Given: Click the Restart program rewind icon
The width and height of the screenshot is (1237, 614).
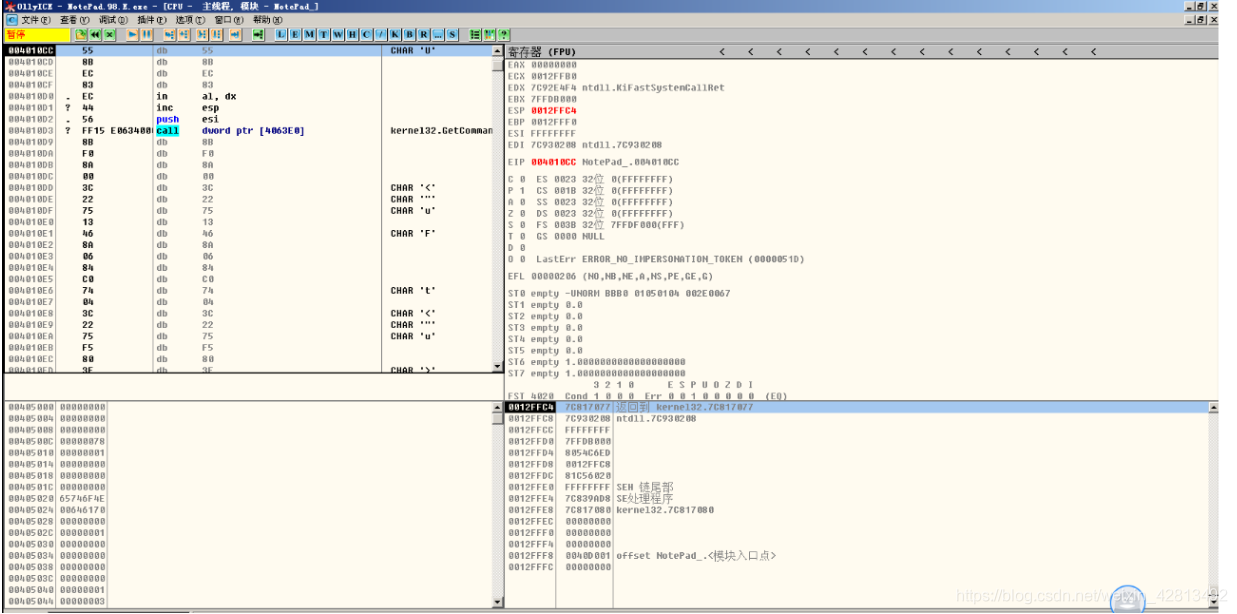Looking at the screenshot, I should click(95, 34).
